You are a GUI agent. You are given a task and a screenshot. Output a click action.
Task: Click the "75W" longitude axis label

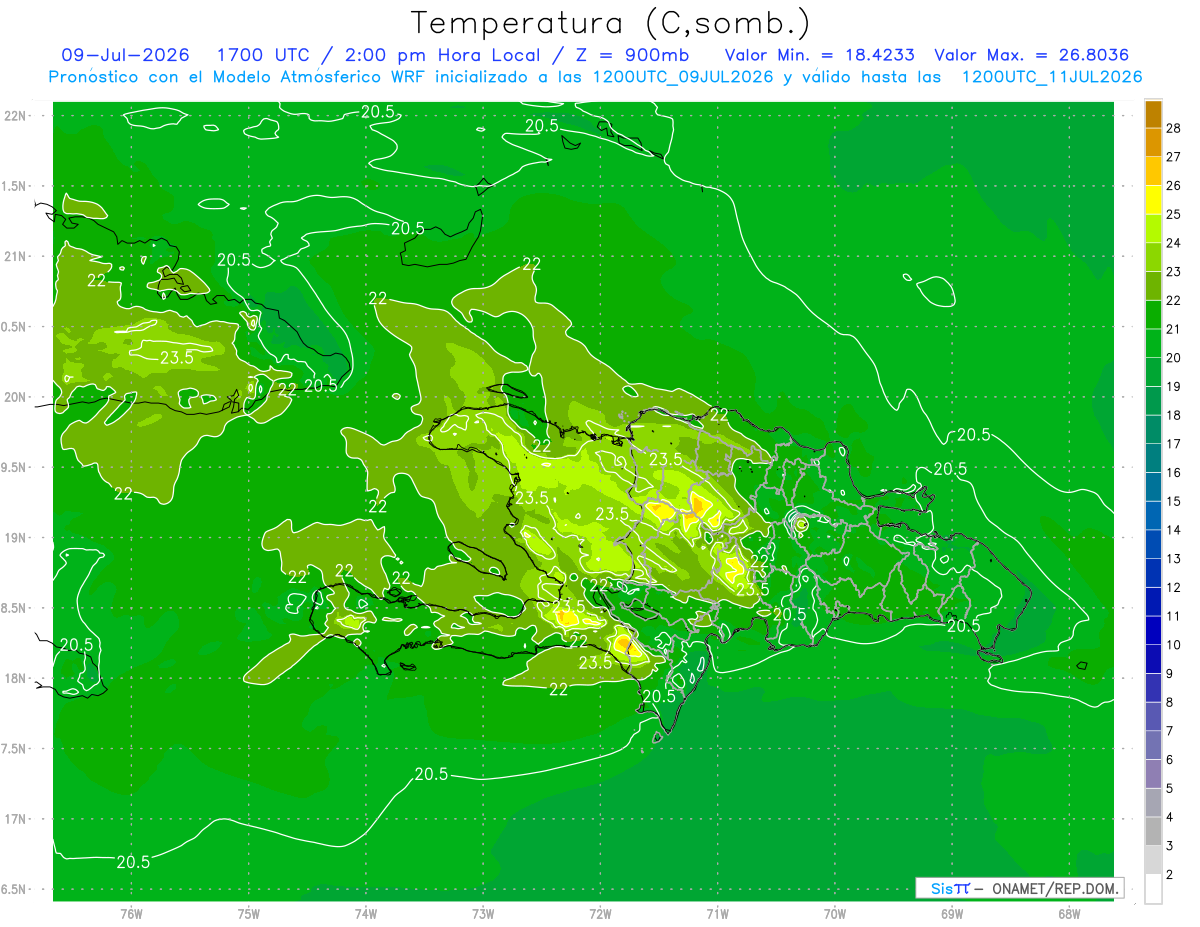[249, 913]
